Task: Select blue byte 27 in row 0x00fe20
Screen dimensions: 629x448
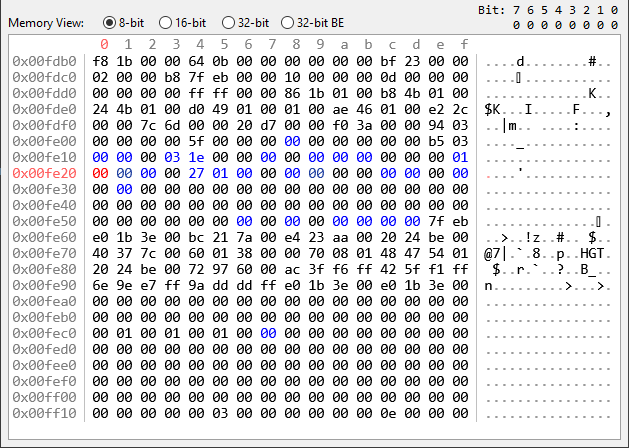Action: (x=196, y=173)
